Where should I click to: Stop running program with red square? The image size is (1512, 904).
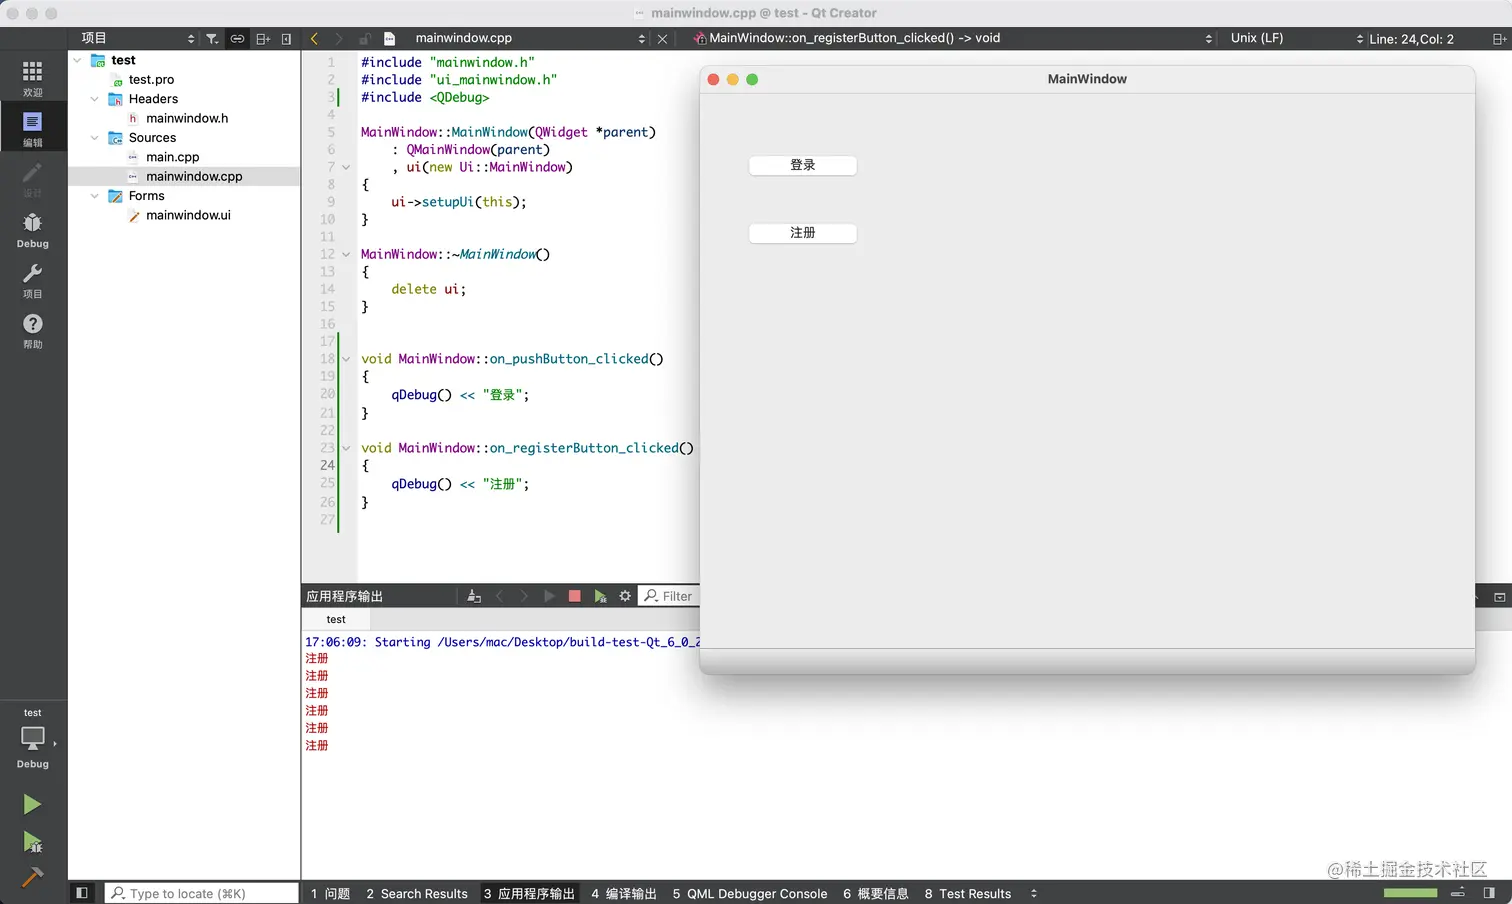574,596
